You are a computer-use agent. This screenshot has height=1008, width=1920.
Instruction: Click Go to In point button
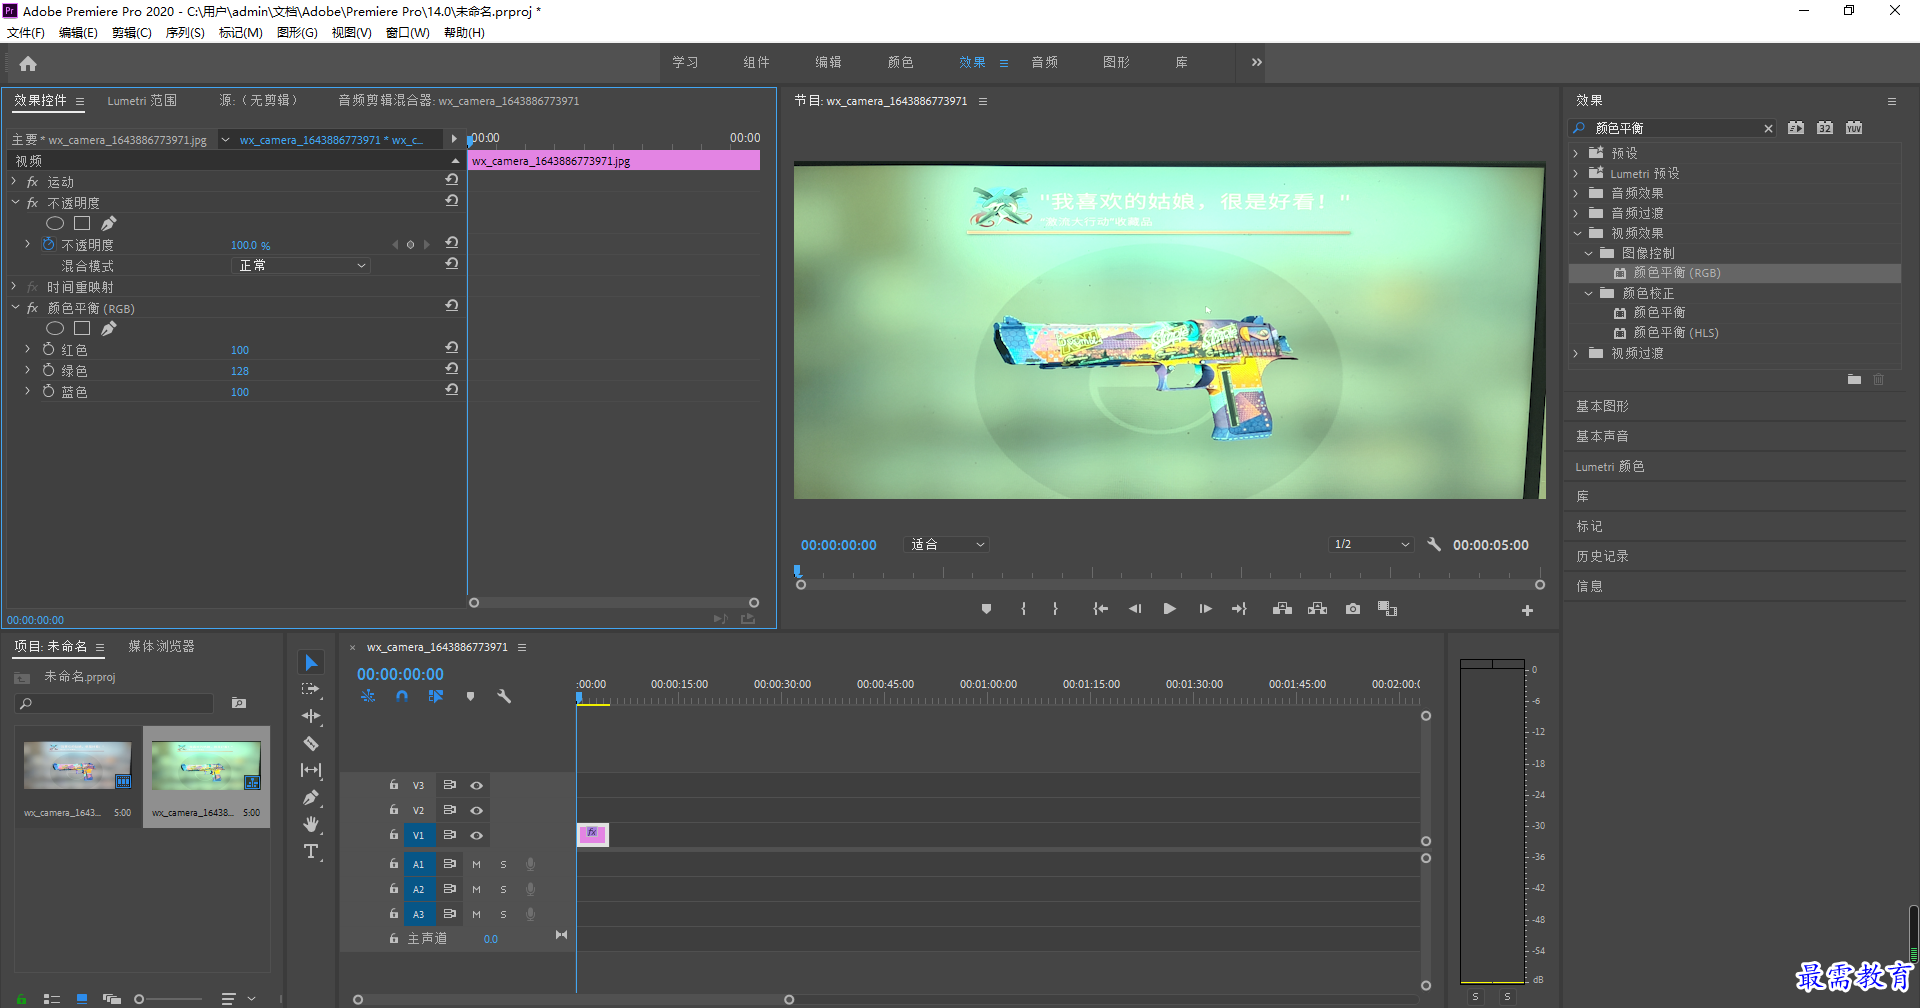tap(1100, 609)
